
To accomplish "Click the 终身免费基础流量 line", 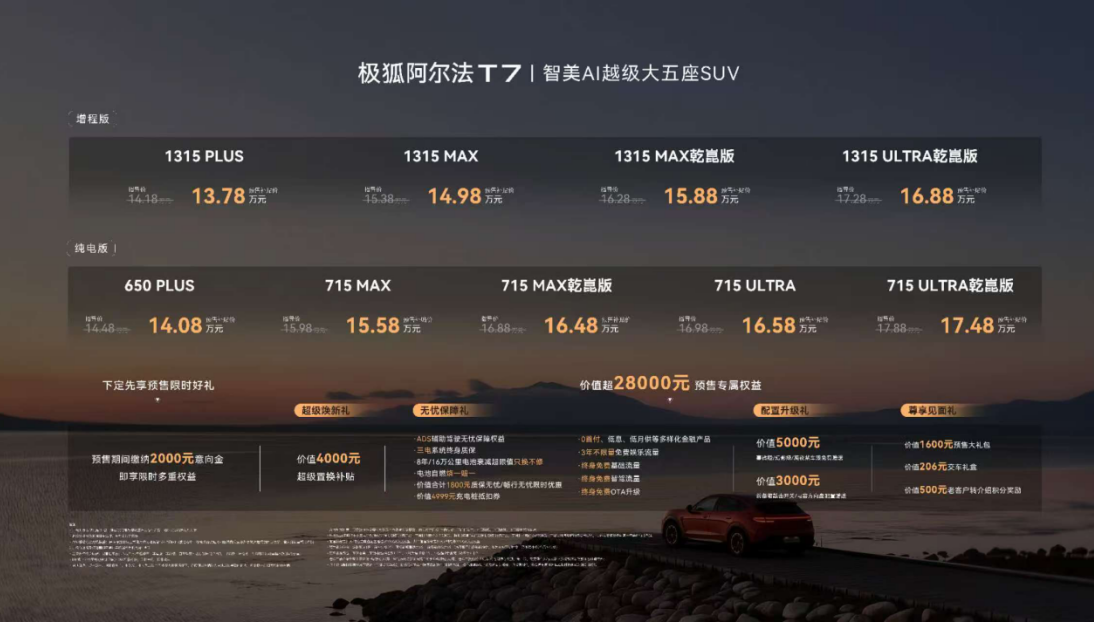I will 609,466.
